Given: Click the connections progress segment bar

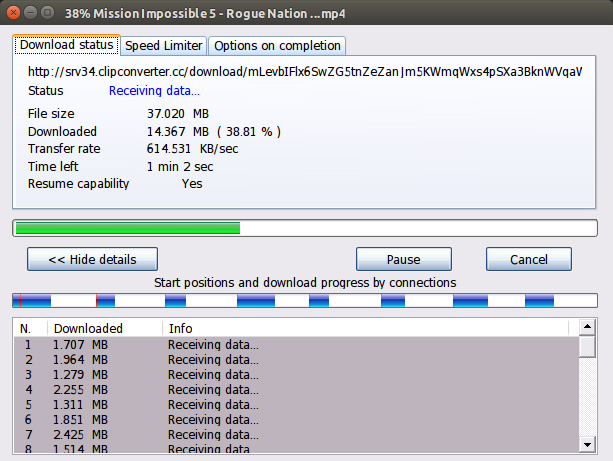Looking at the screenshot, I should pos(305,301).
